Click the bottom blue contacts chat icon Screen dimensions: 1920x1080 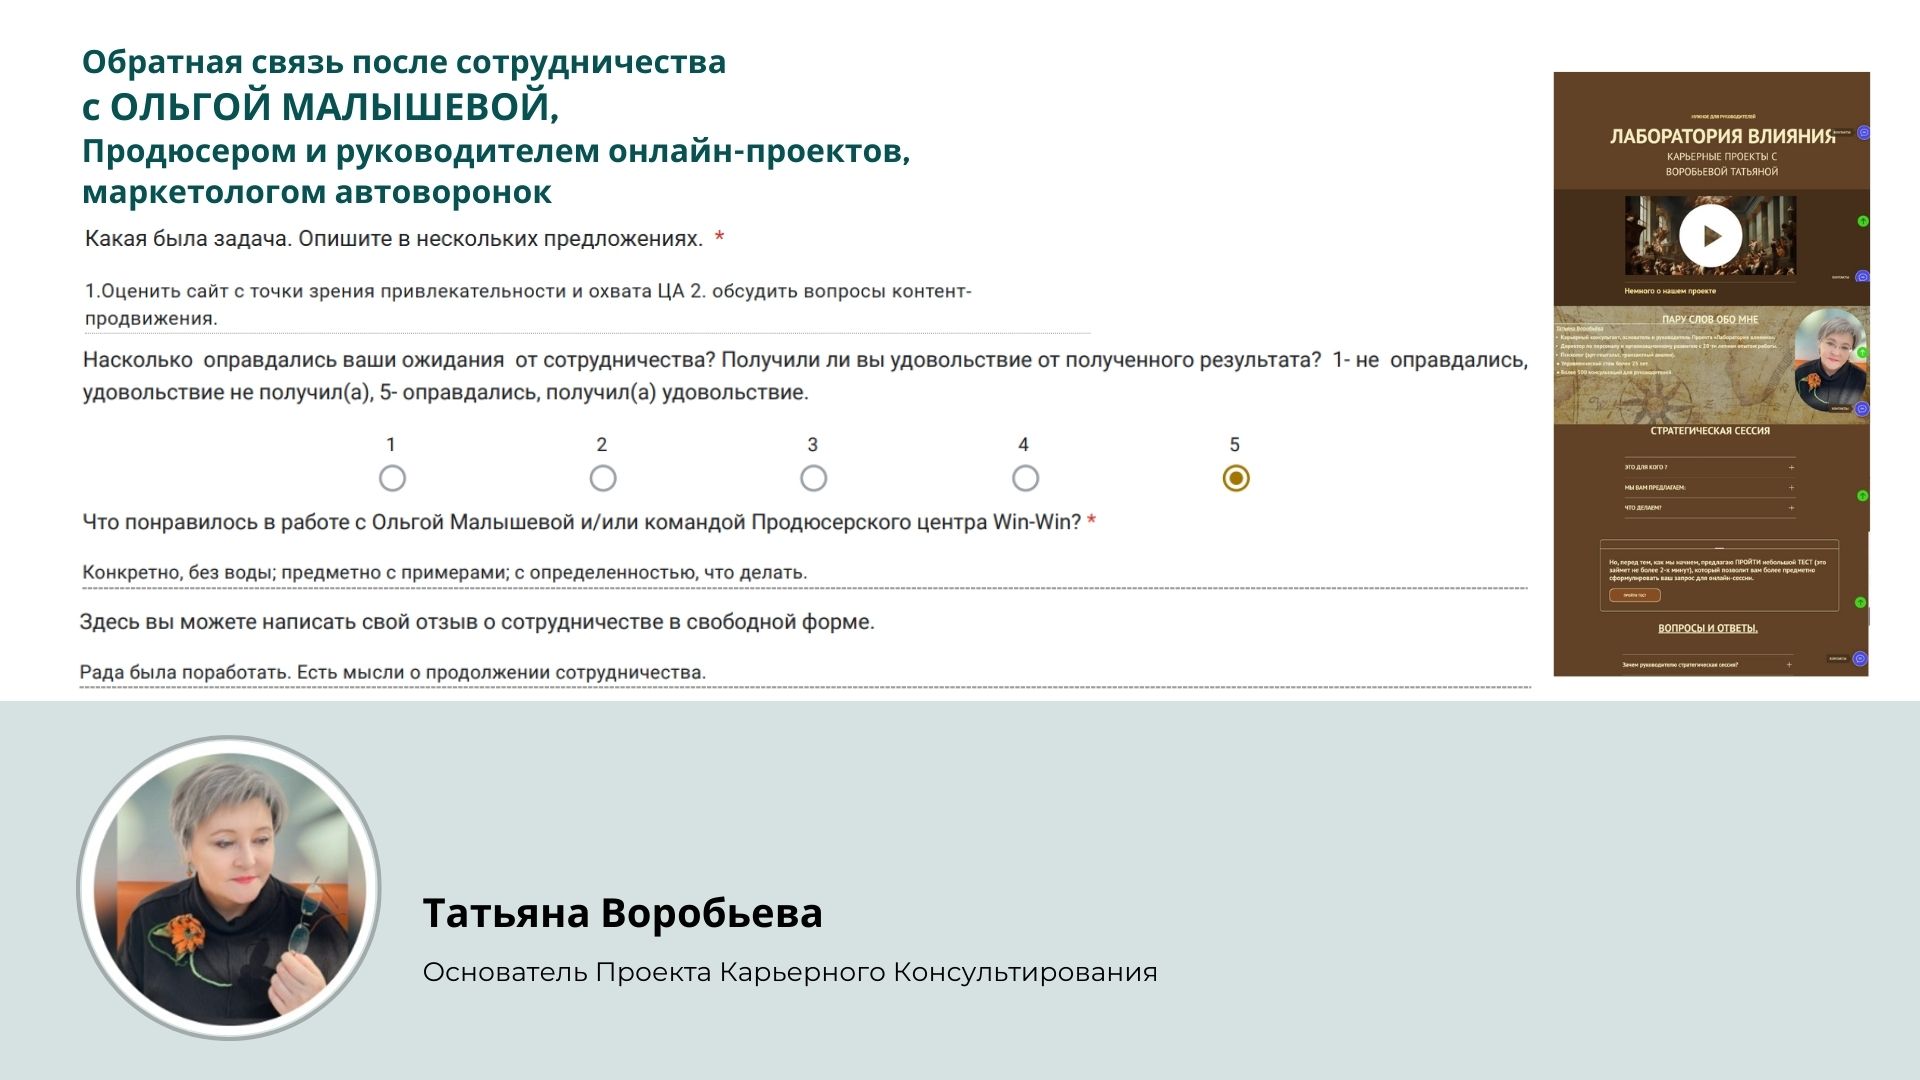(x=1860, y=658)
